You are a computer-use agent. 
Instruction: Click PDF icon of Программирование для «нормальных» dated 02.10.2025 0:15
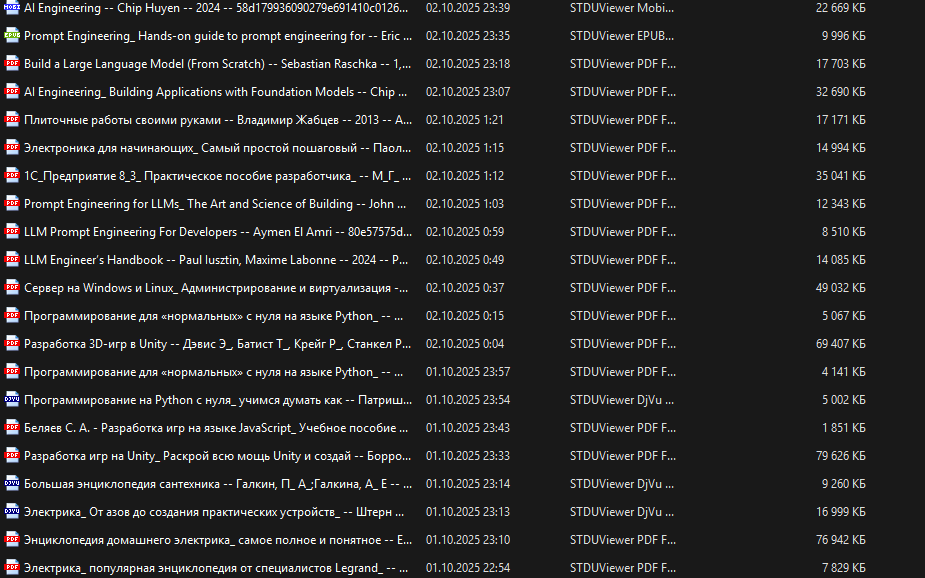tap(12, 316)
